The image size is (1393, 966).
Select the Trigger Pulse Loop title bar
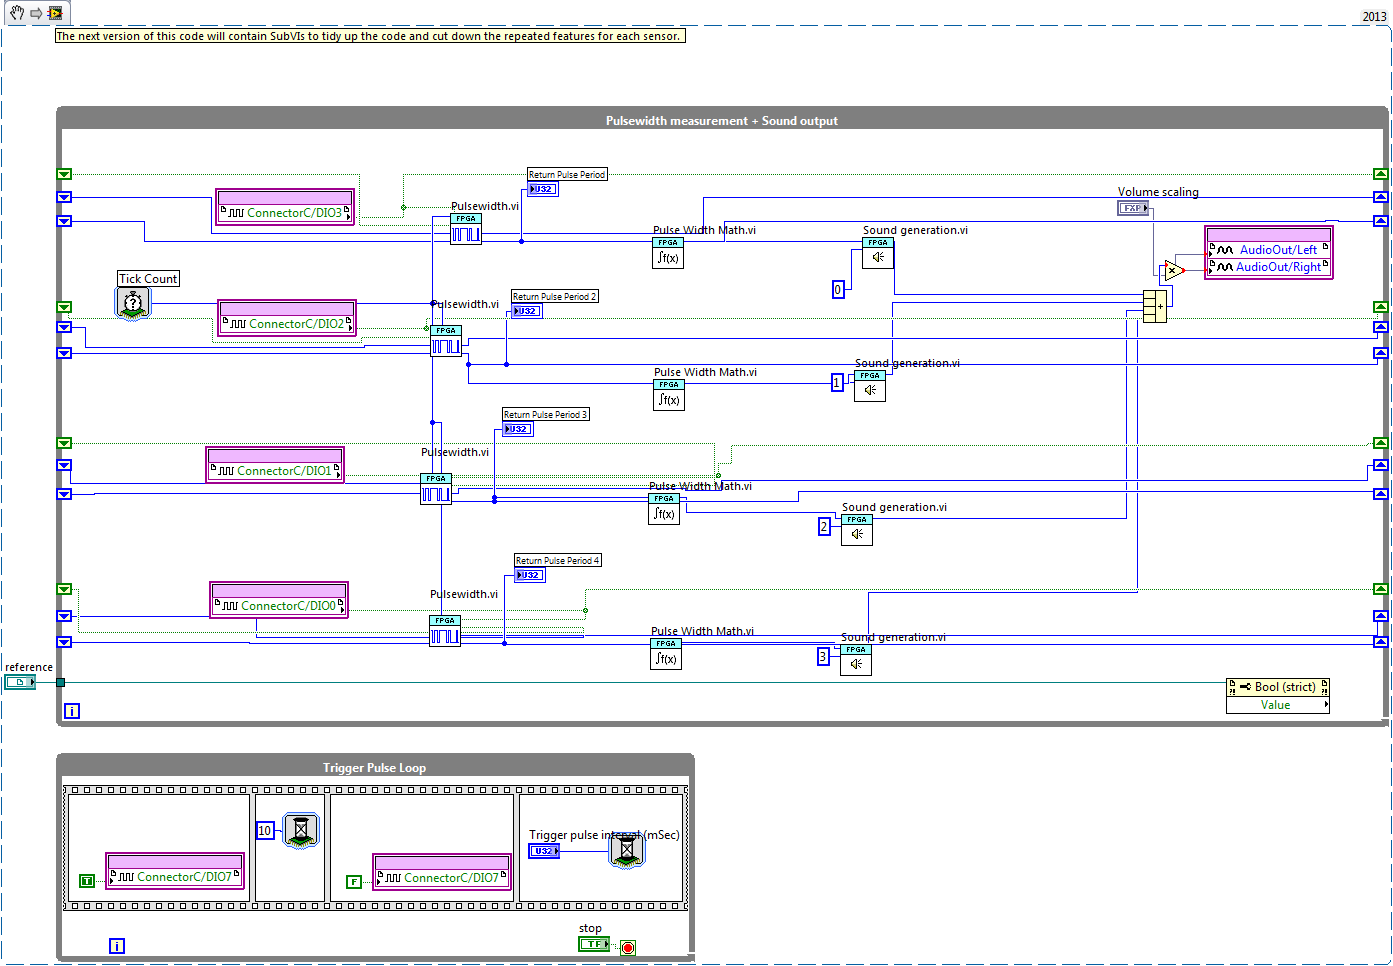pos(374,768)
